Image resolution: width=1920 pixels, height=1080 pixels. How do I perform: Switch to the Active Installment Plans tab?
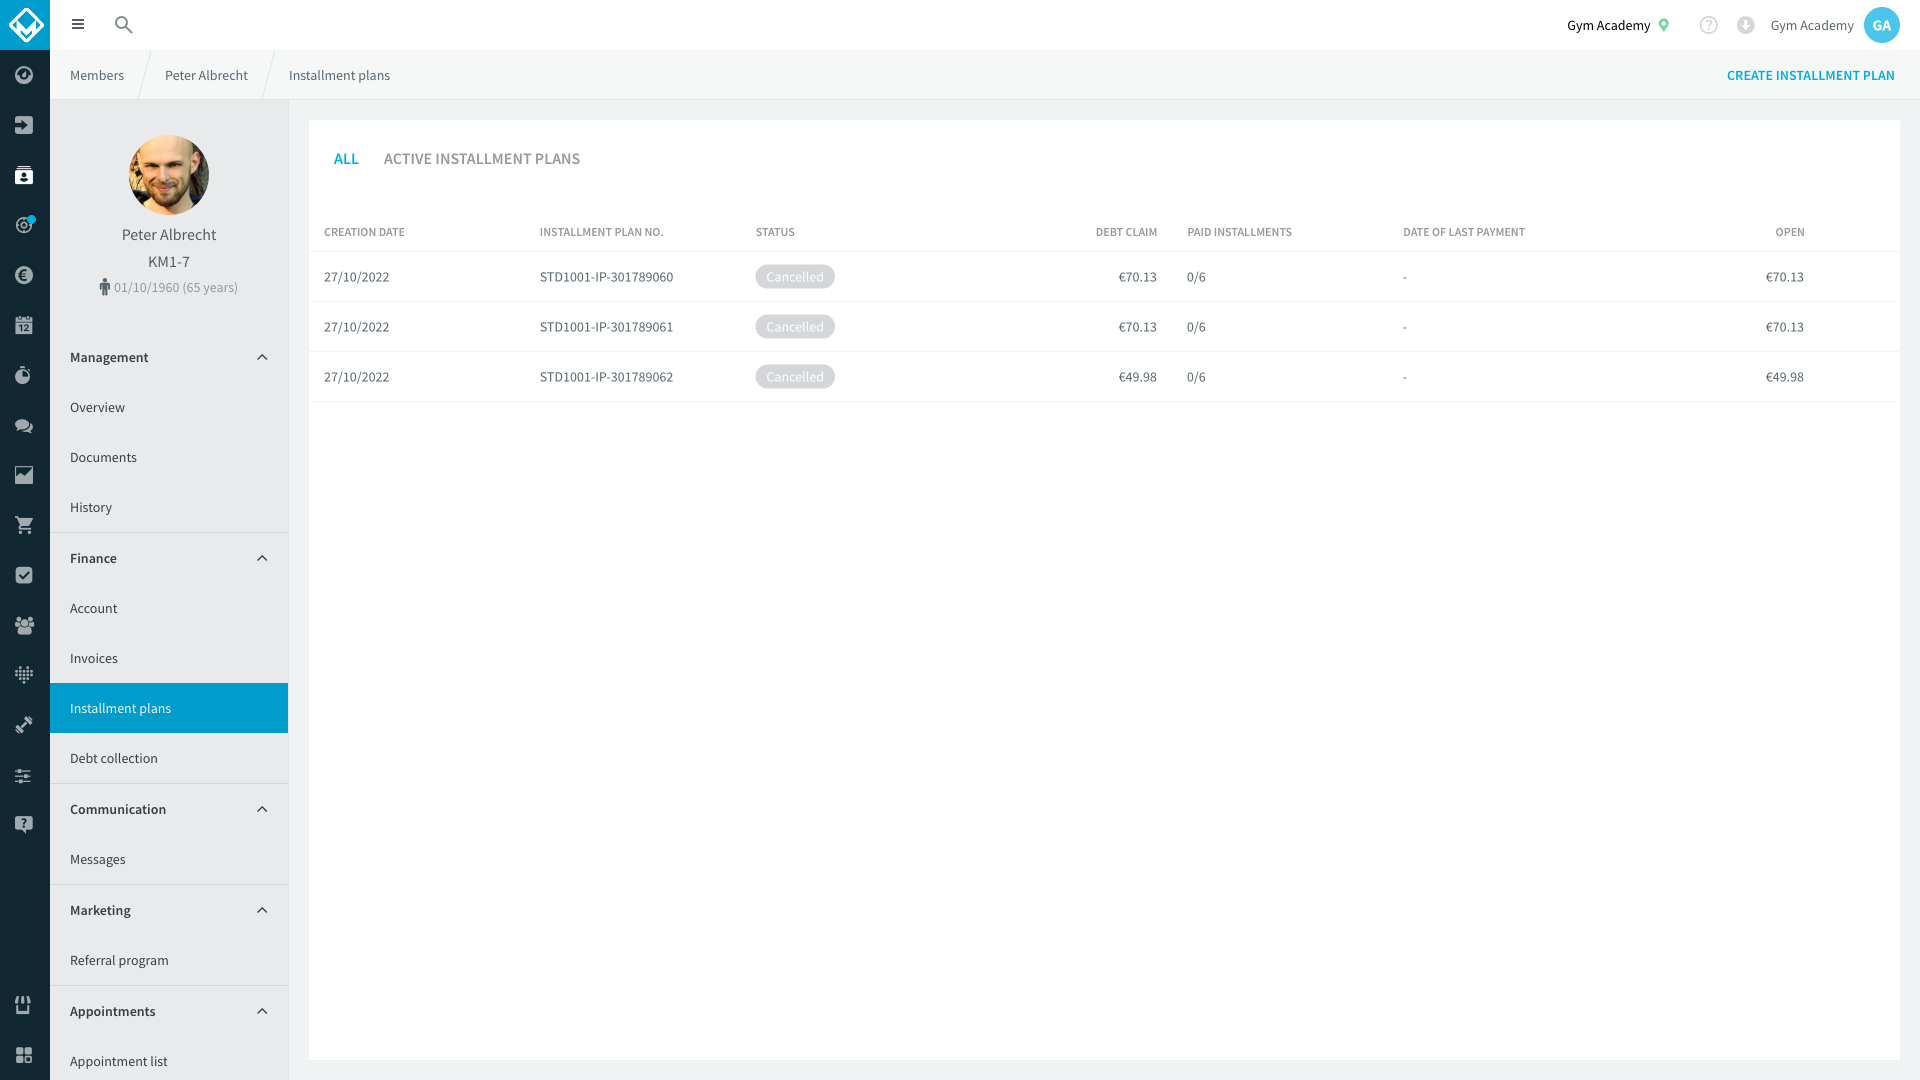482,159
